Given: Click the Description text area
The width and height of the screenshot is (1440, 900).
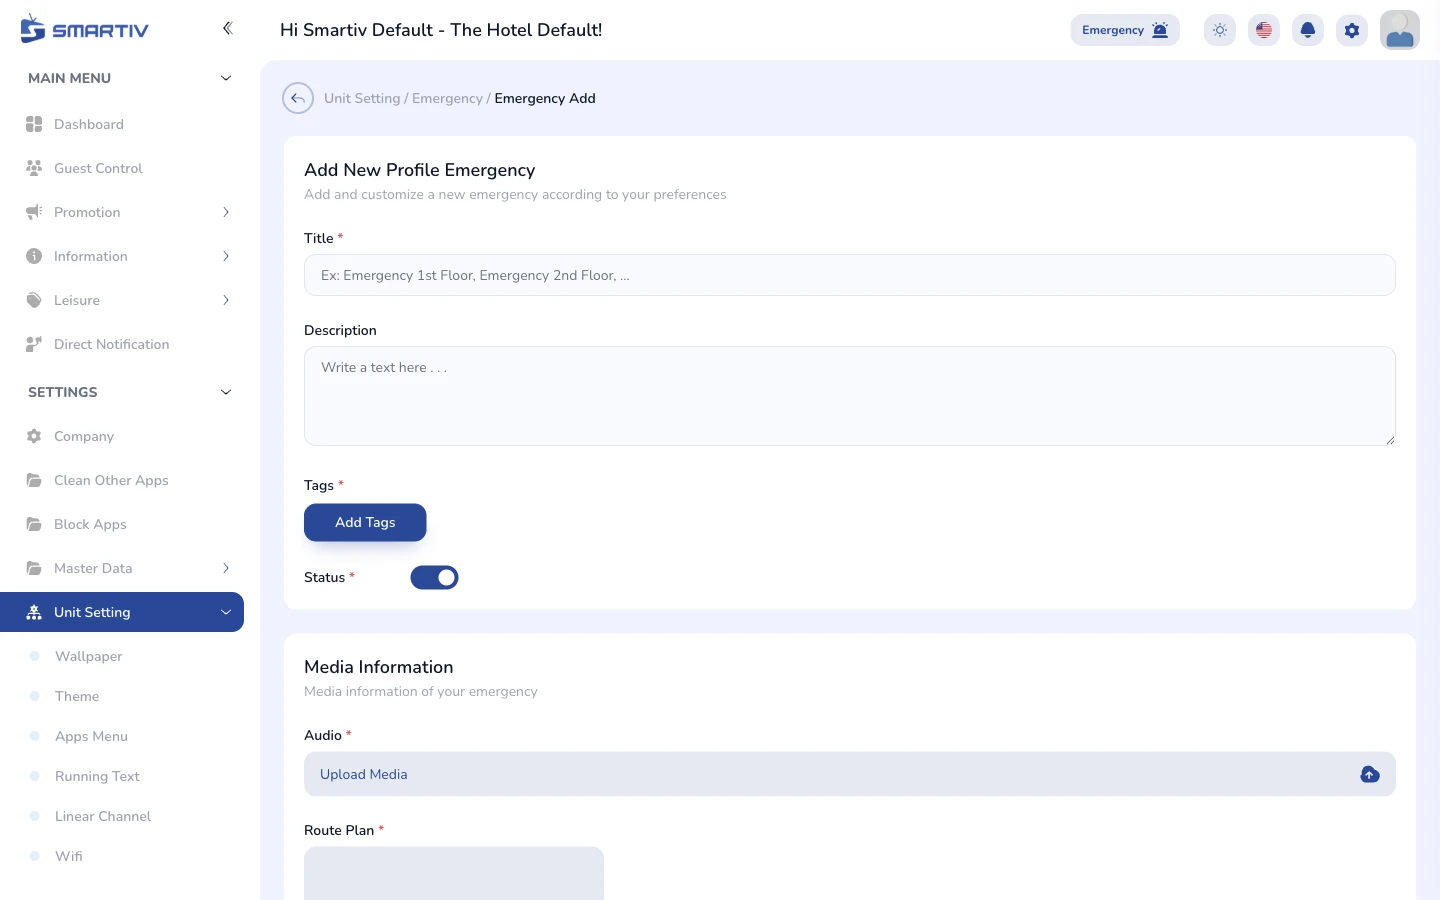Looking at the screenshot, I should 850,396.
